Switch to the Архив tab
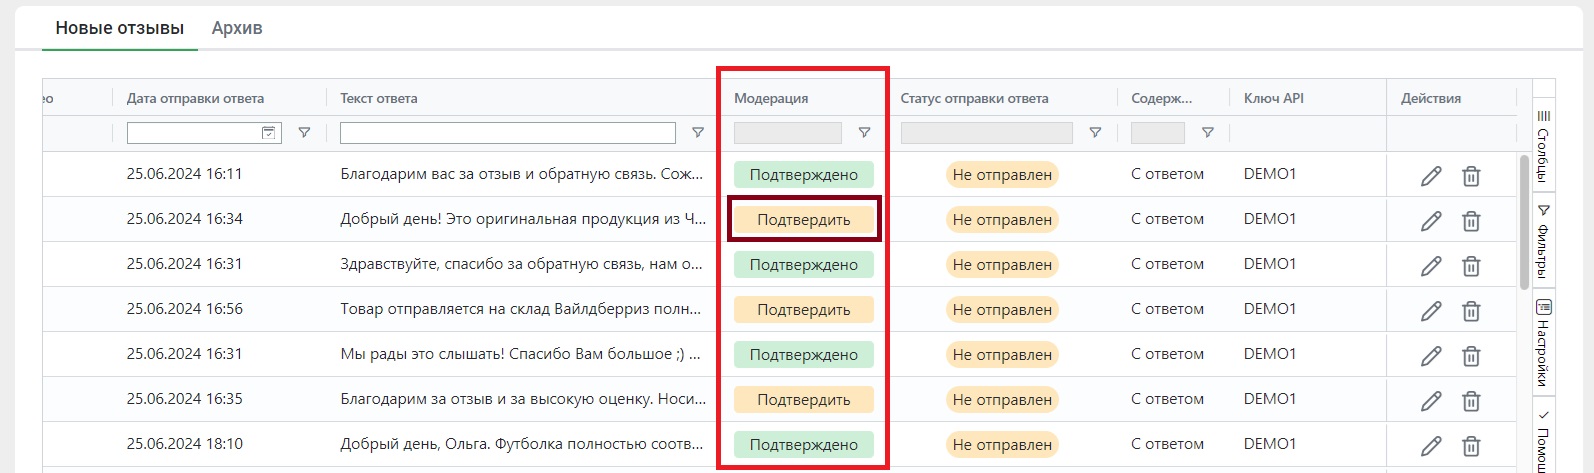1594x473 pixels. coord(237,28)
